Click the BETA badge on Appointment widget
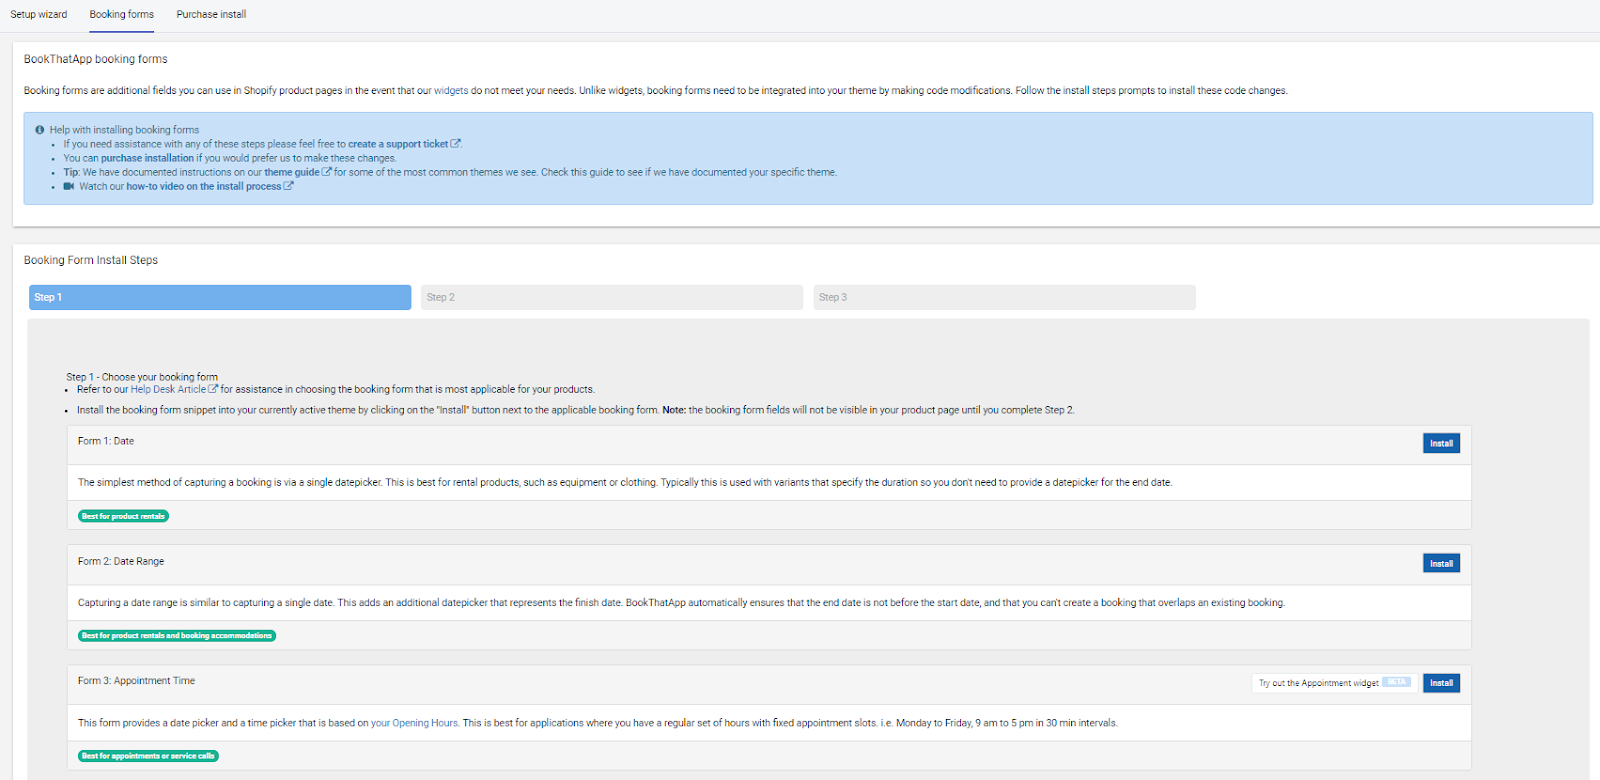1600x780 pixels. pos(1397,682)
